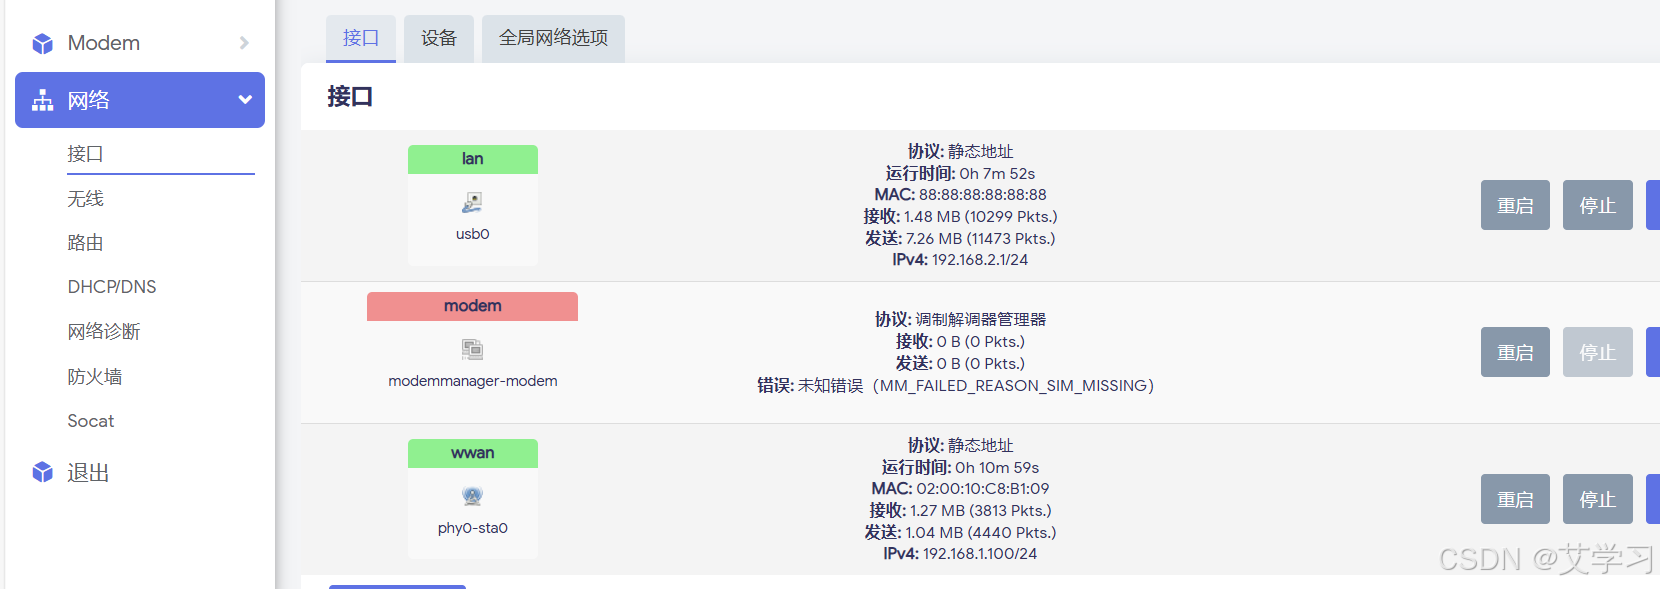Click the red modem status badge
Viewport: 1660px width, 589px height.
tap(472, 306)
